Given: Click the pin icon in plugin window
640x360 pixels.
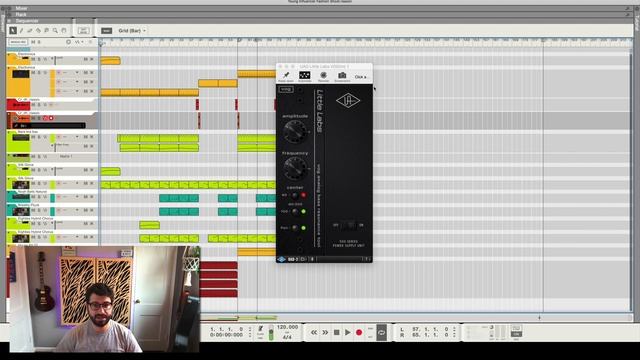Looking at the screenshot, I should (286, 76).
